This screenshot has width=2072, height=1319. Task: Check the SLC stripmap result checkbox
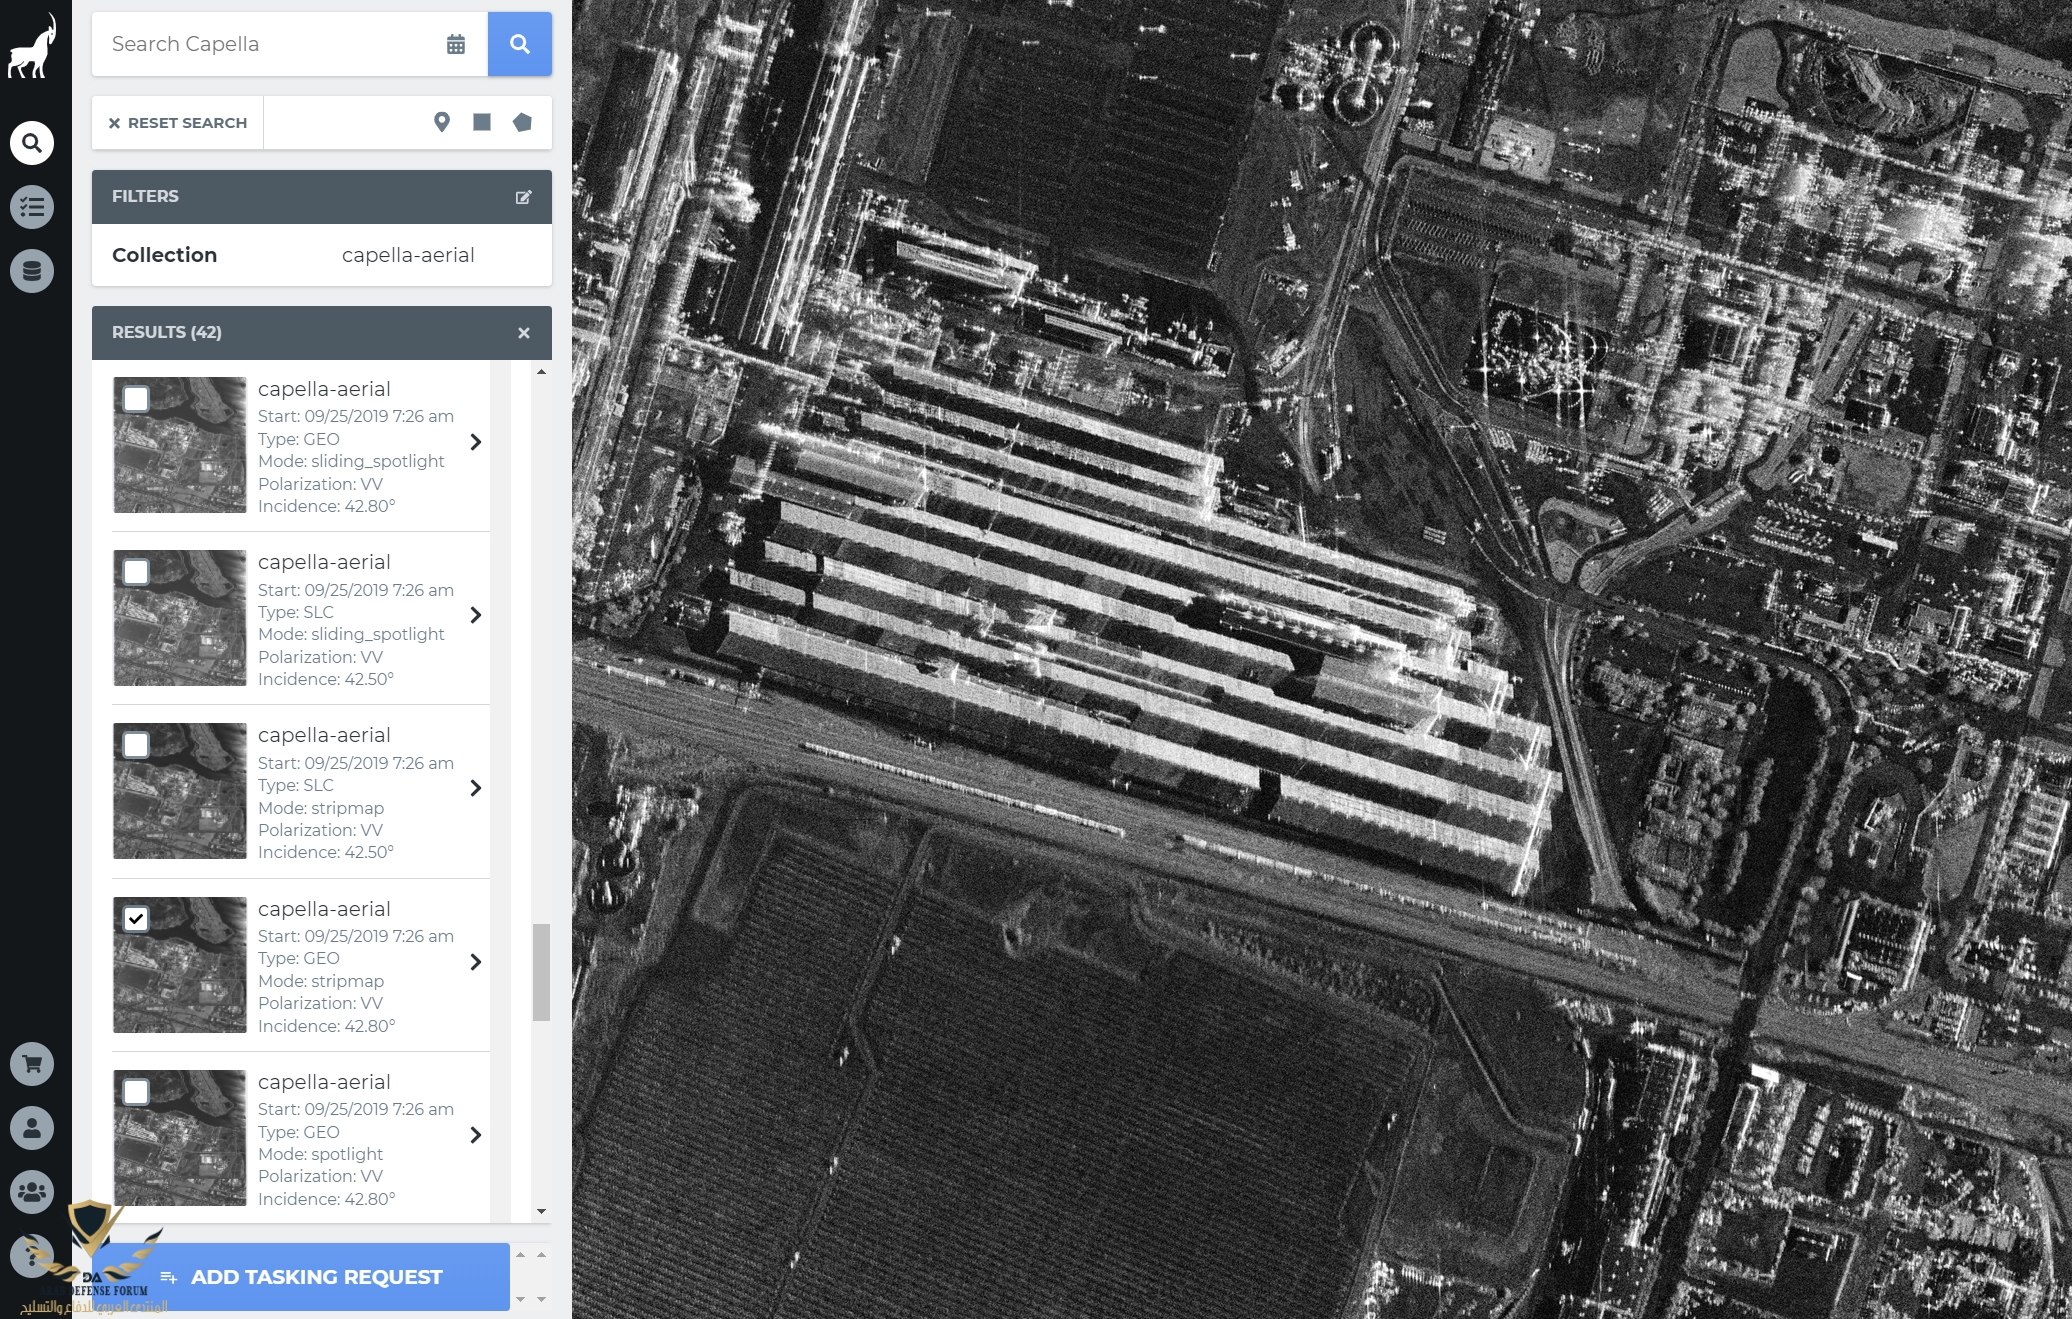(136, 745)
